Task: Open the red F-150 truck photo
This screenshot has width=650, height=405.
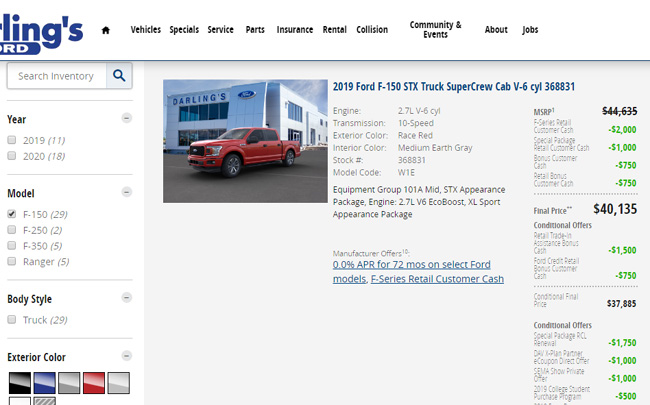Action: click(245, 141)
